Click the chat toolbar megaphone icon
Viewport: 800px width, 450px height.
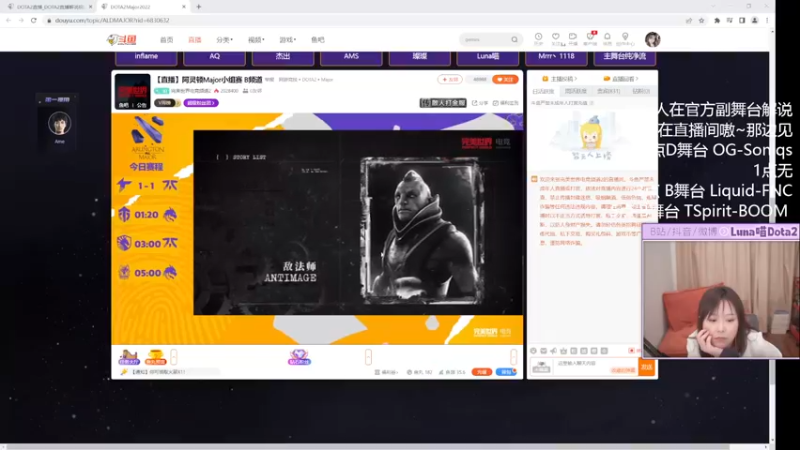pyautogui.click(x=553, y=351)
